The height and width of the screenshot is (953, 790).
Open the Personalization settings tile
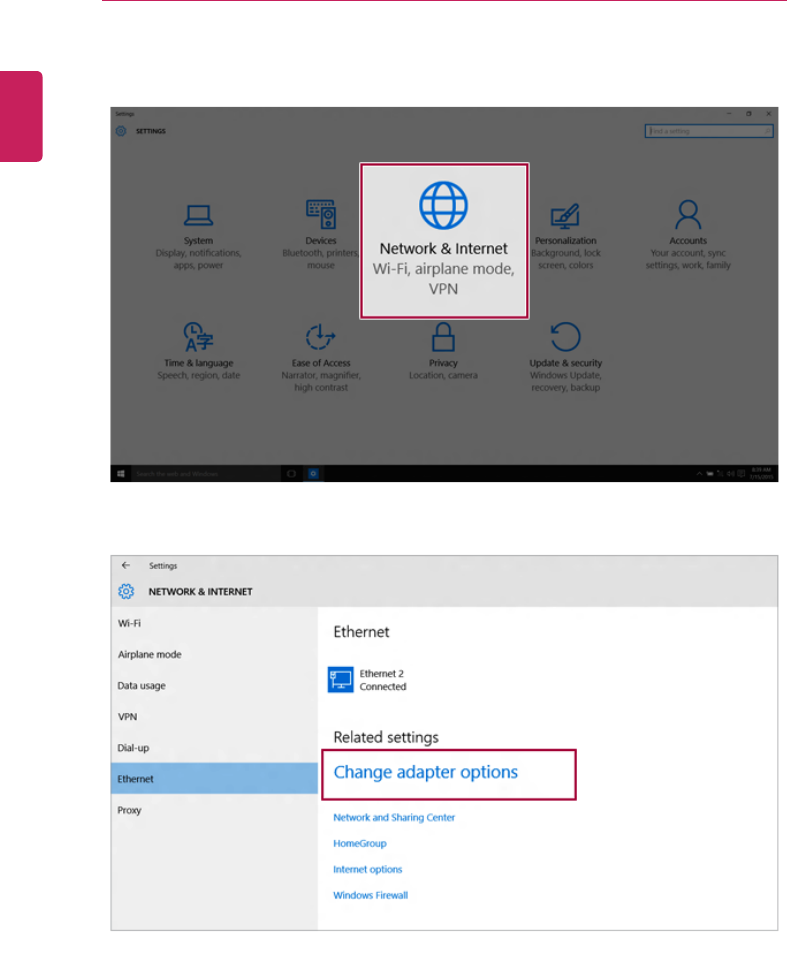566,237
